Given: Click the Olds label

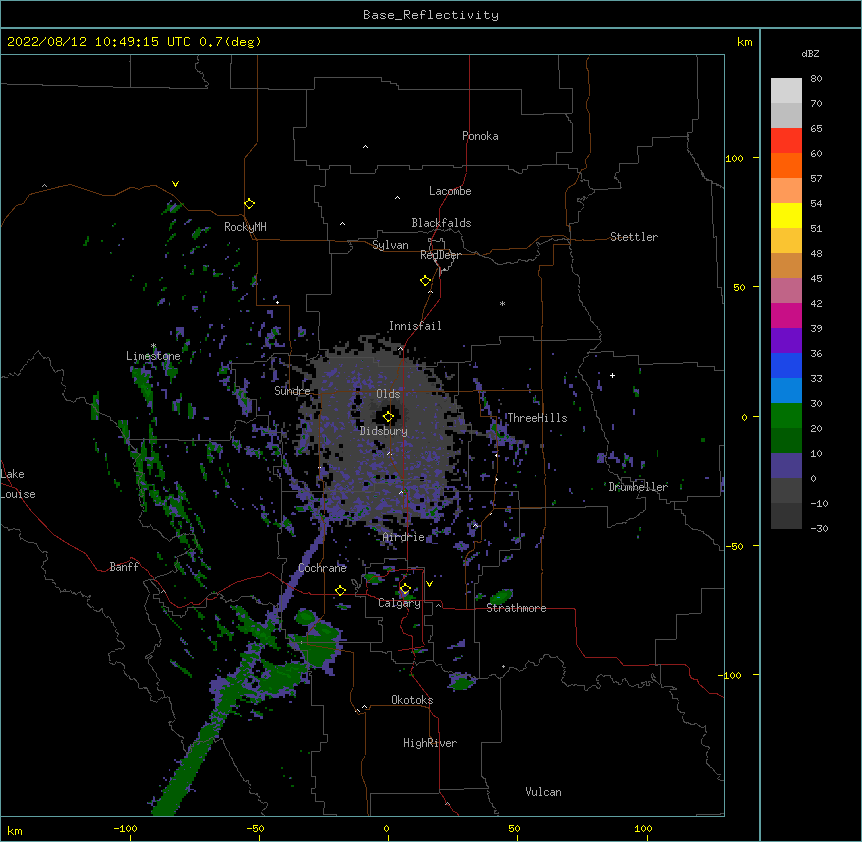Looking at the screenshot, I should pos(388,394).
